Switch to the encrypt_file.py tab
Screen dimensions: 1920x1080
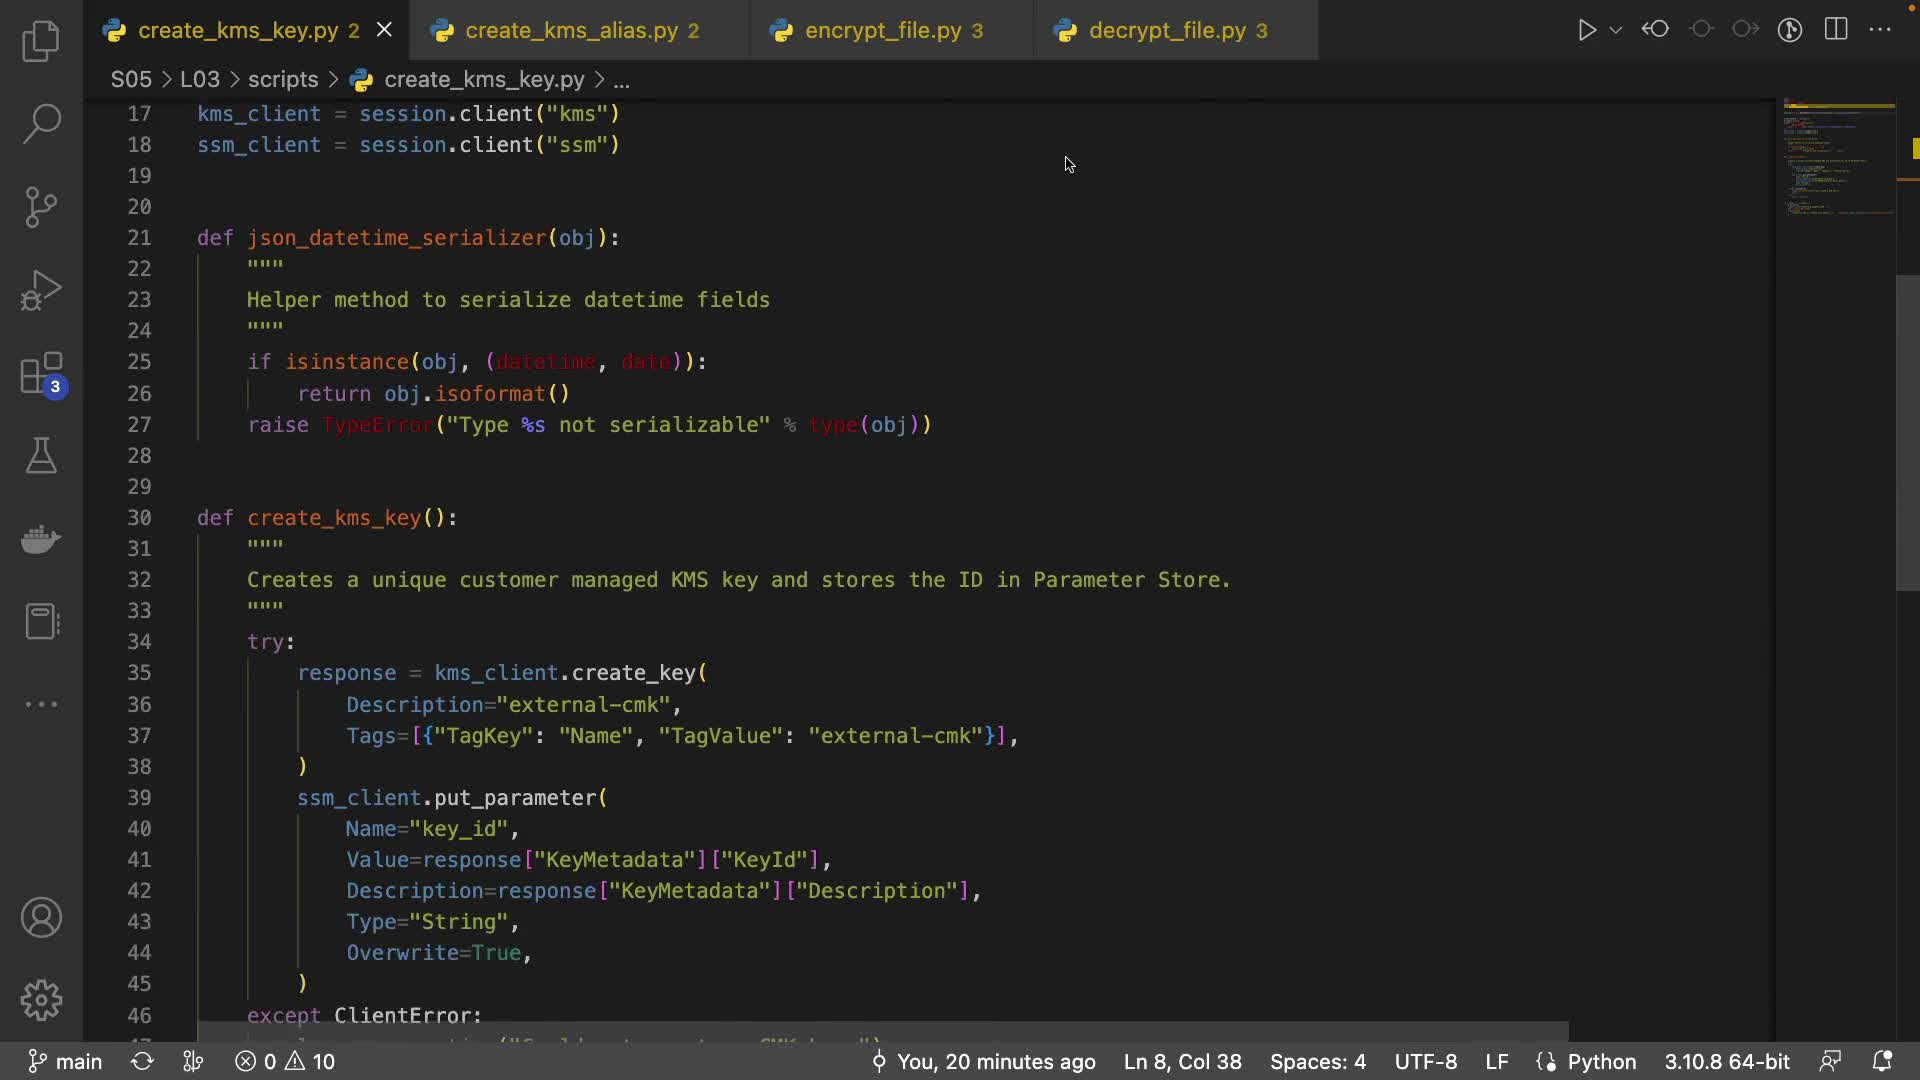click(883, 31)
